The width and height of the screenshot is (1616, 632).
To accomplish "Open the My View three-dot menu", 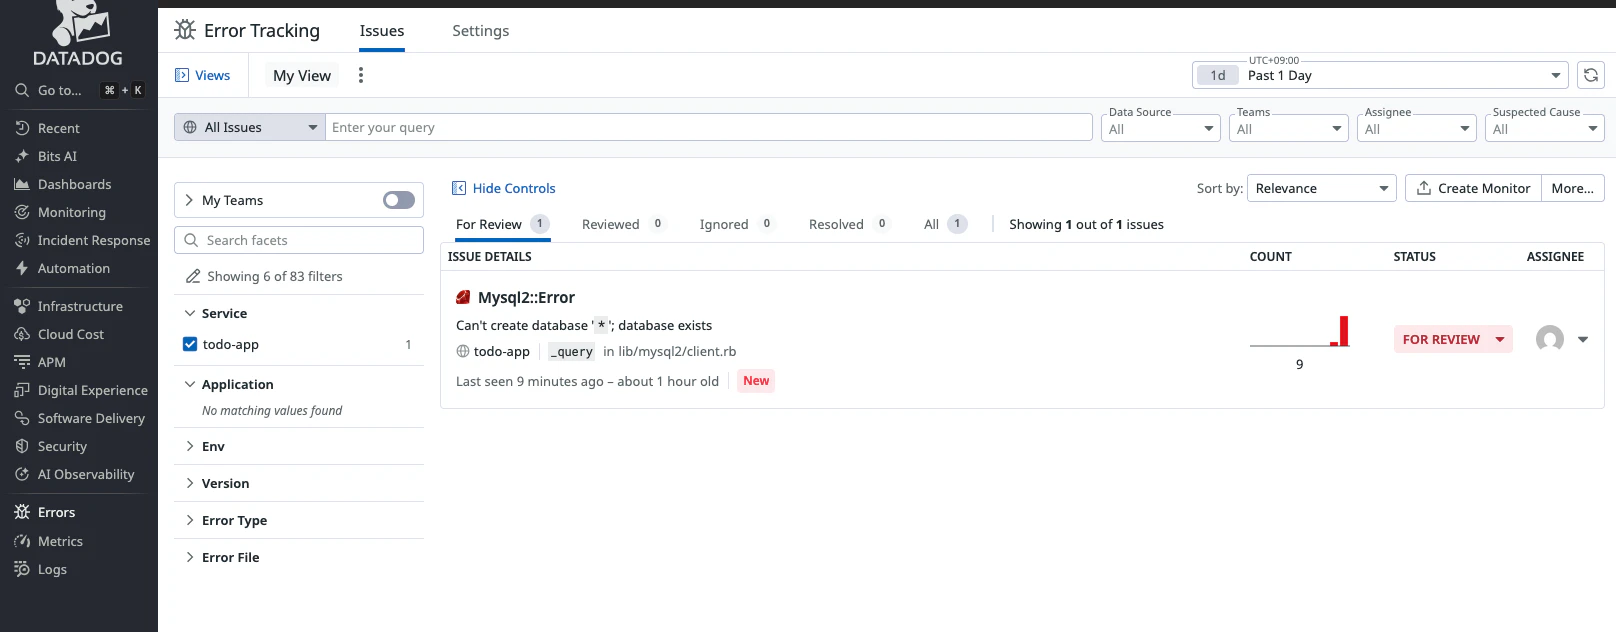I will click(x=361, y=75).
